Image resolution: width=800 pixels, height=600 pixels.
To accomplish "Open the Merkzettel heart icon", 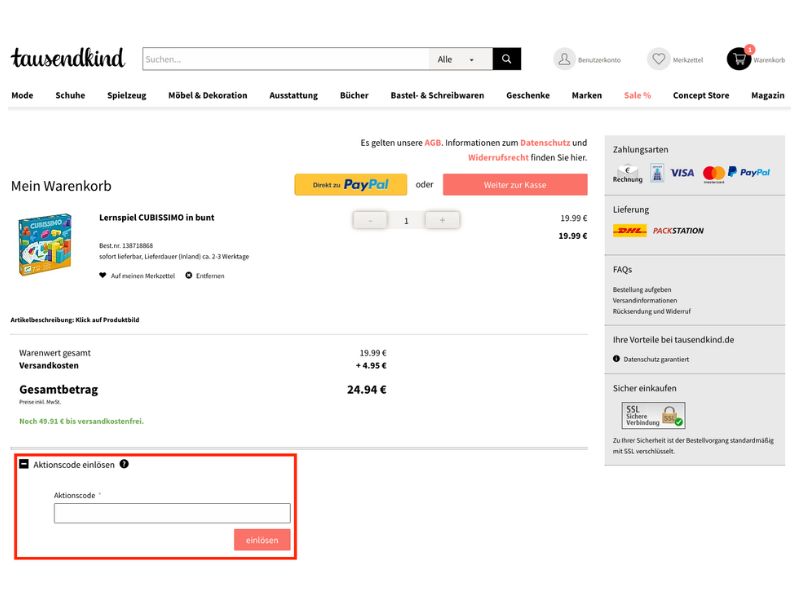I will pos(658,59).
